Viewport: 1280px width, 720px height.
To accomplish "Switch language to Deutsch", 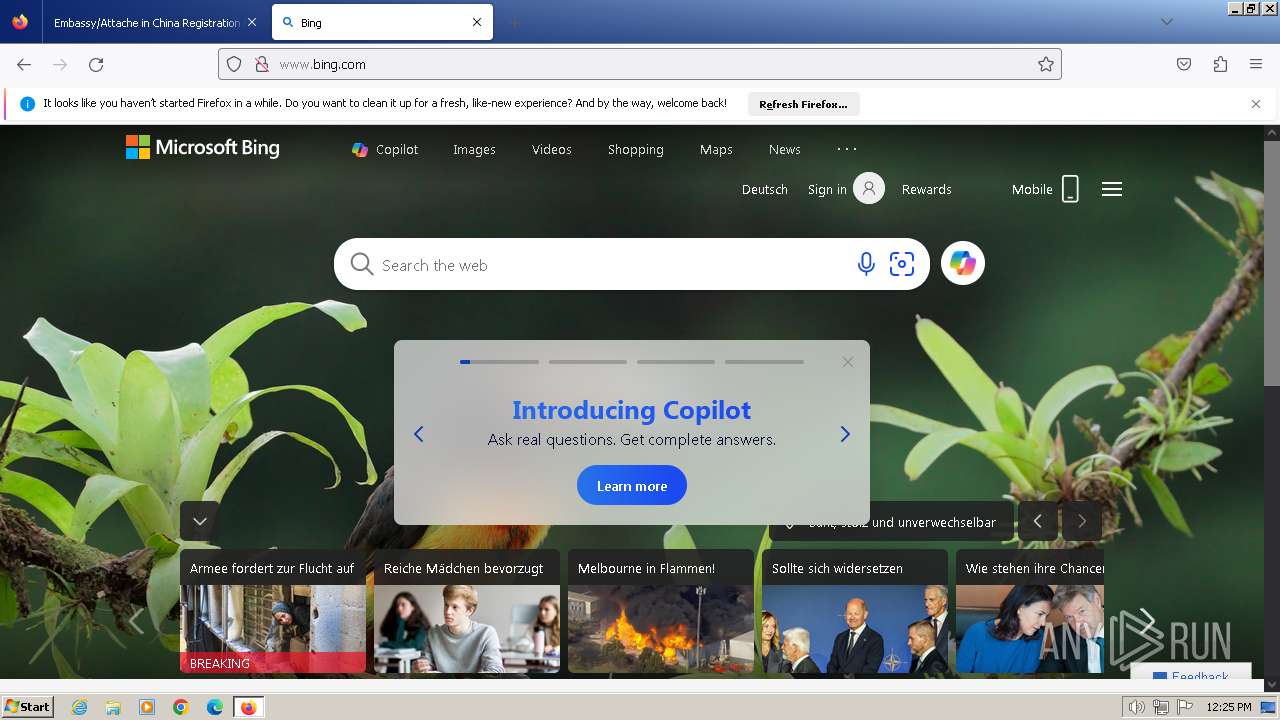I will tap(765, 189).
